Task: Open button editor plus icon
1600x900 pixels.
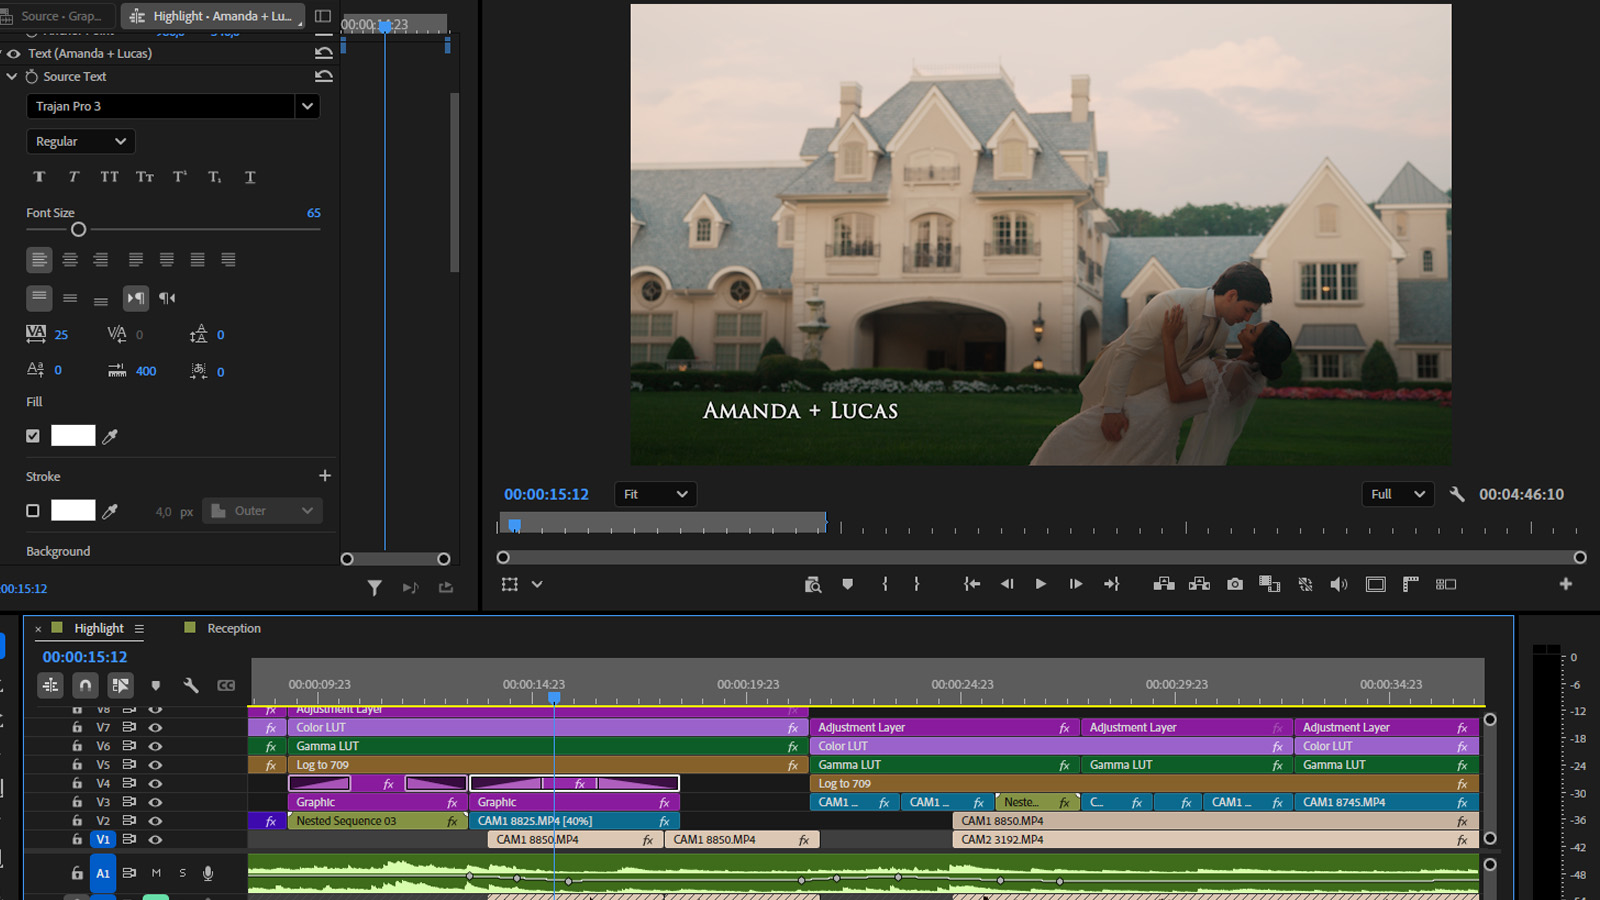Action: click(1566, 584)
